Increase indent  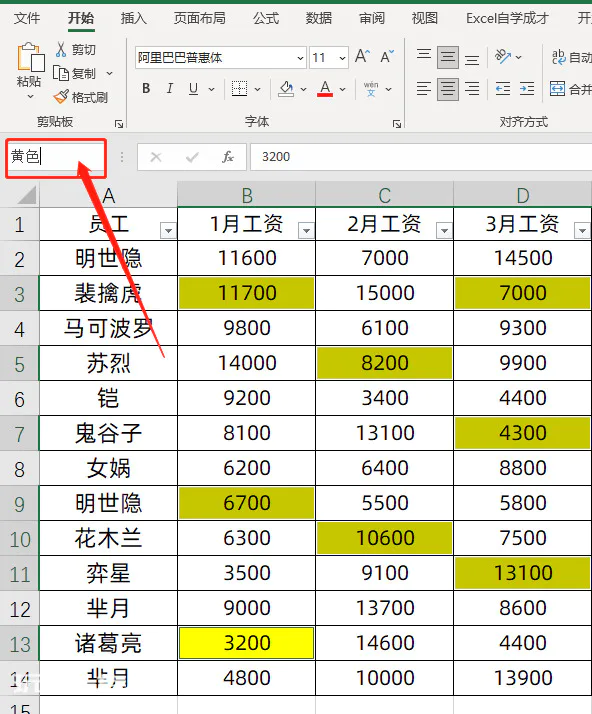pos(527,88)
